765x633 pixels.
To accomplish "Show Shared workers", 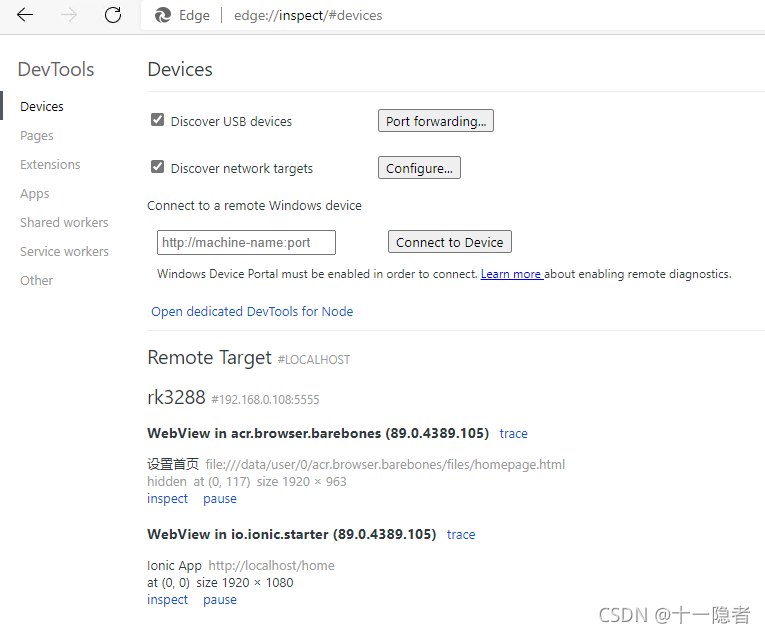I will [64, 223].
